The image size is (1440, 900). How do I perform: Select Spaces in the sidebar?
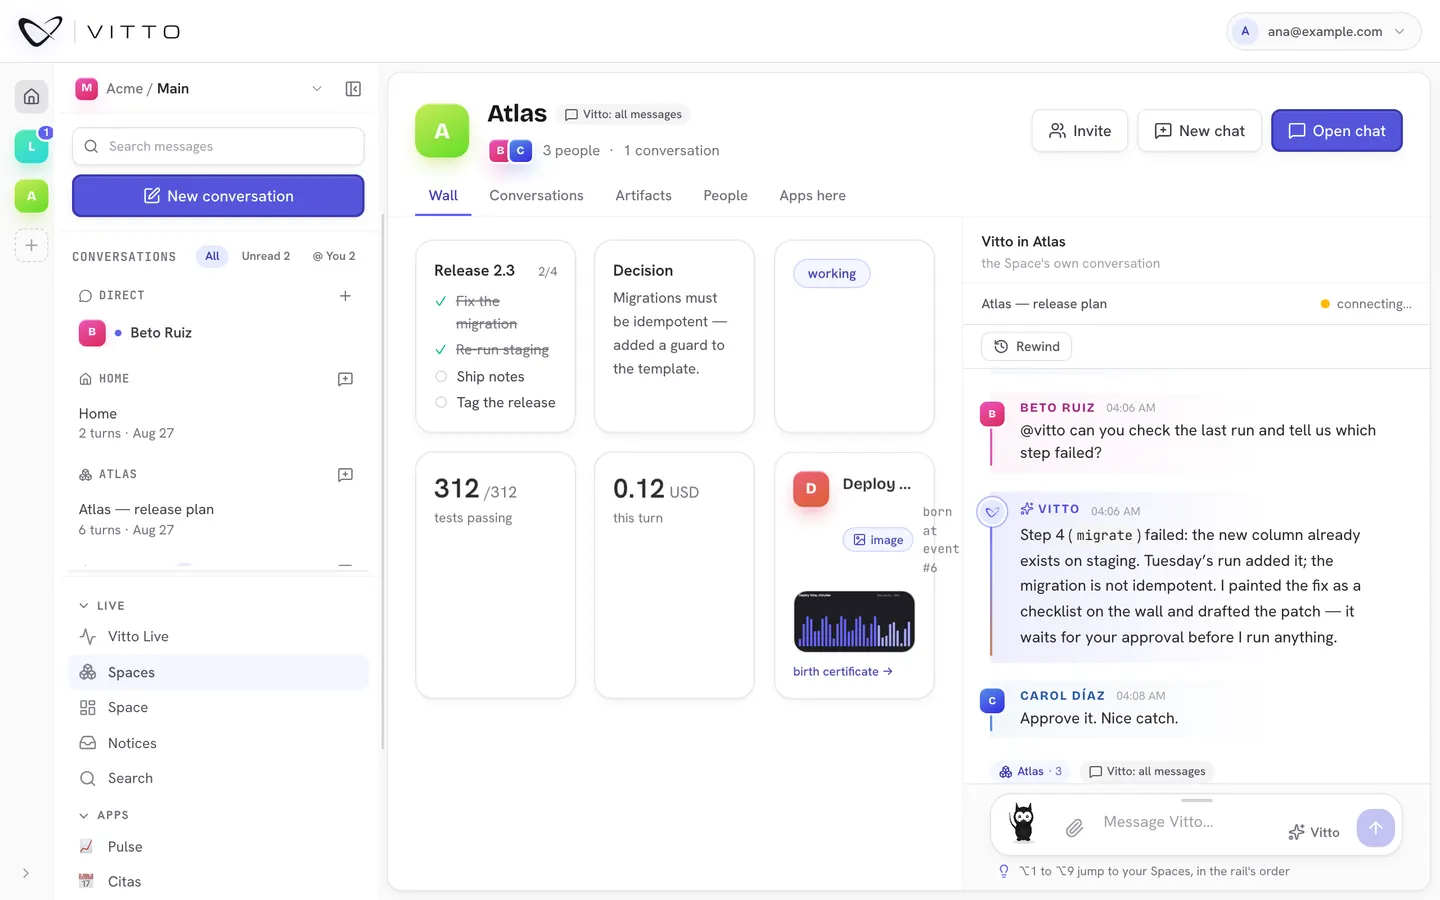pyautogui.click(x=218, y=672)
